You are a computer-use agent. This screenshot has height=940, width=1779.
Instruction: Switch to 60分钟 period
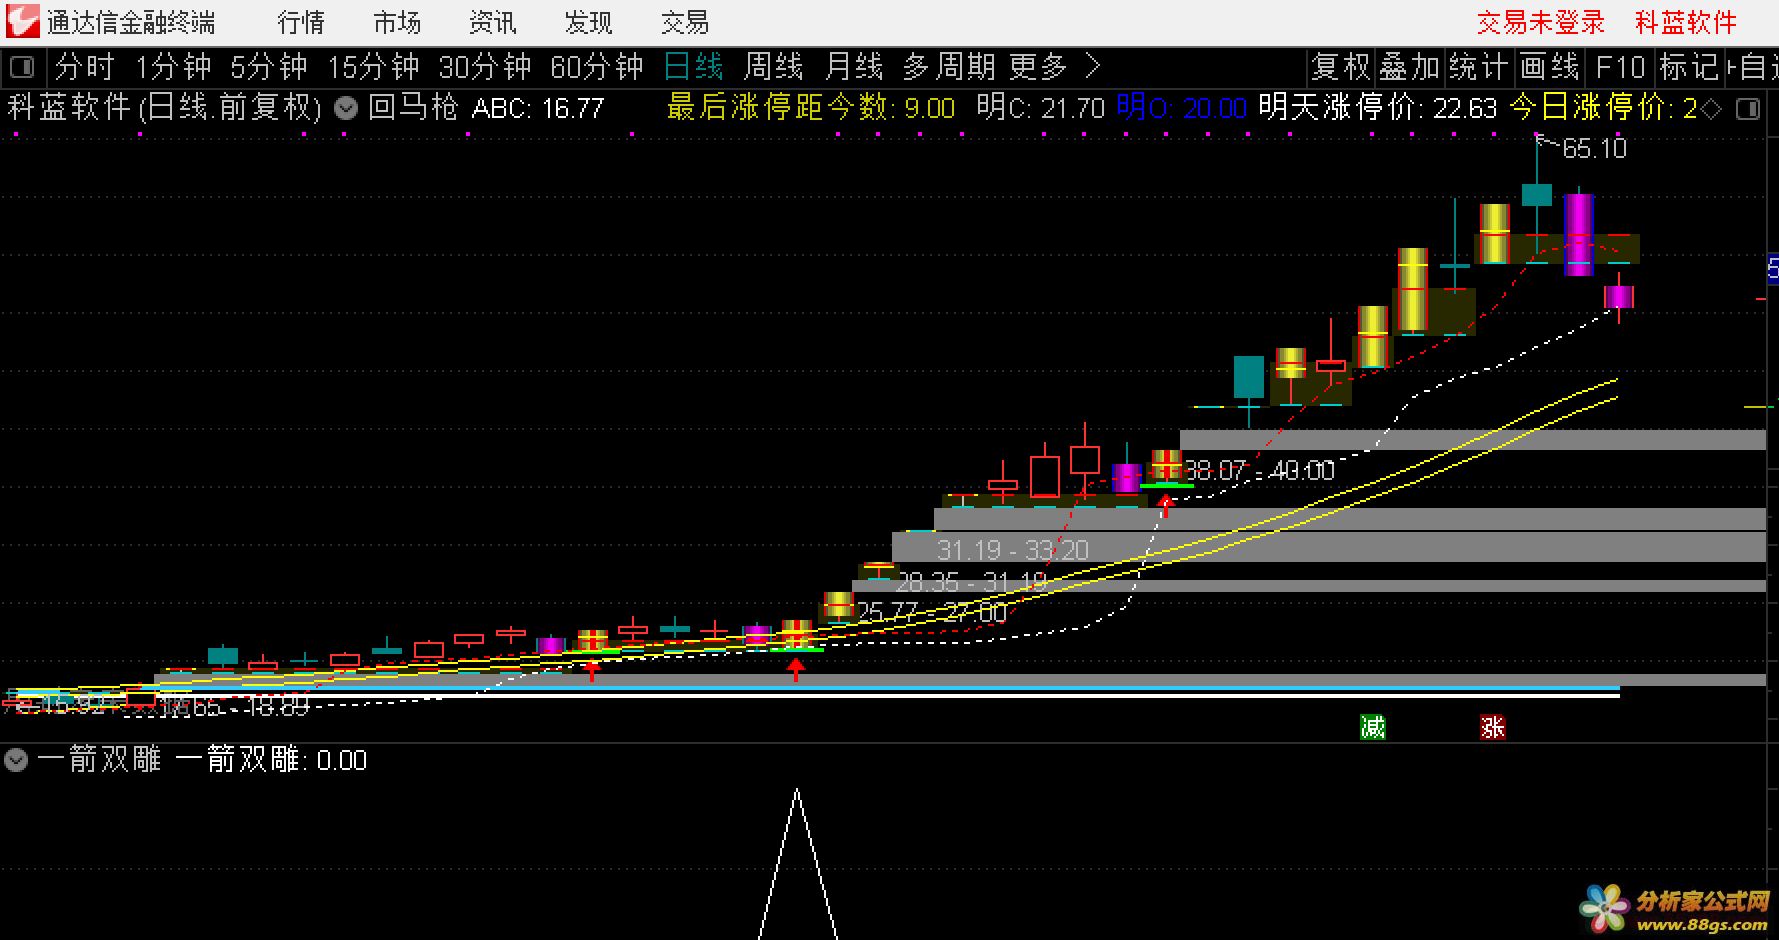tap(597, 67)
